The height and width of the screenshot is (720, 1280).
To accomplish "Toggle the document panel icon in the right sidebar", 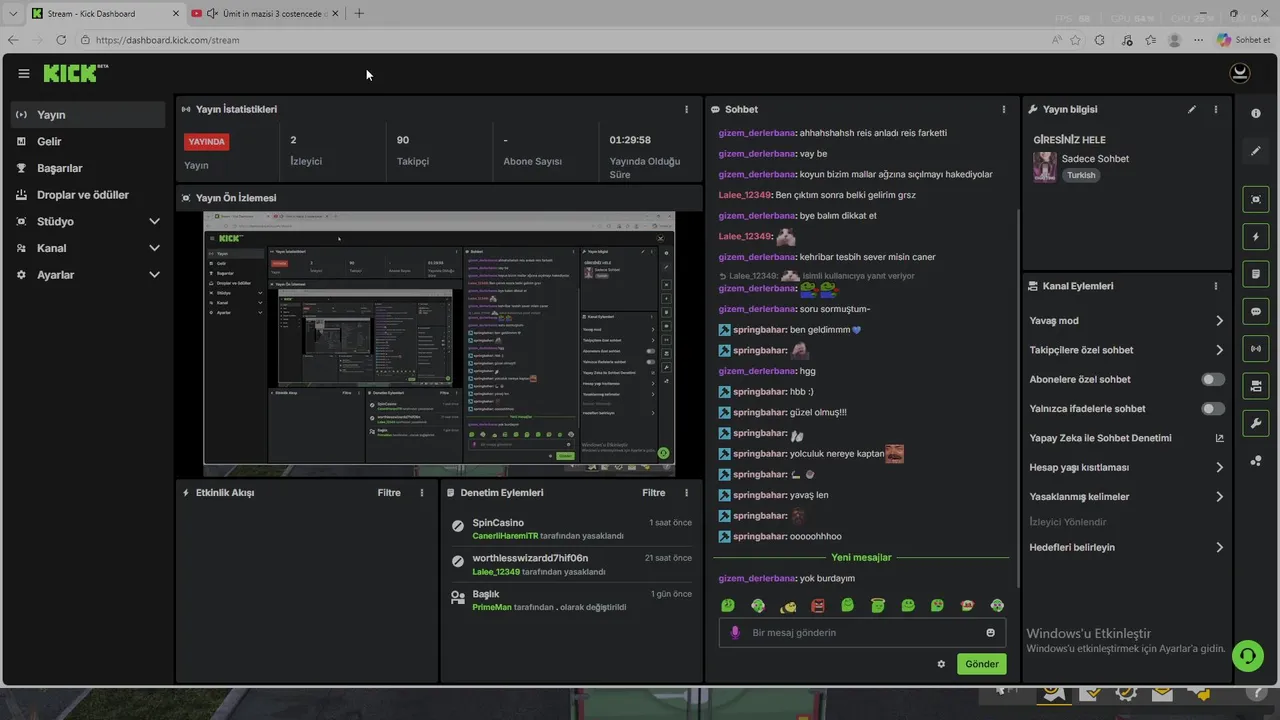I will [x=1256, y=274].
